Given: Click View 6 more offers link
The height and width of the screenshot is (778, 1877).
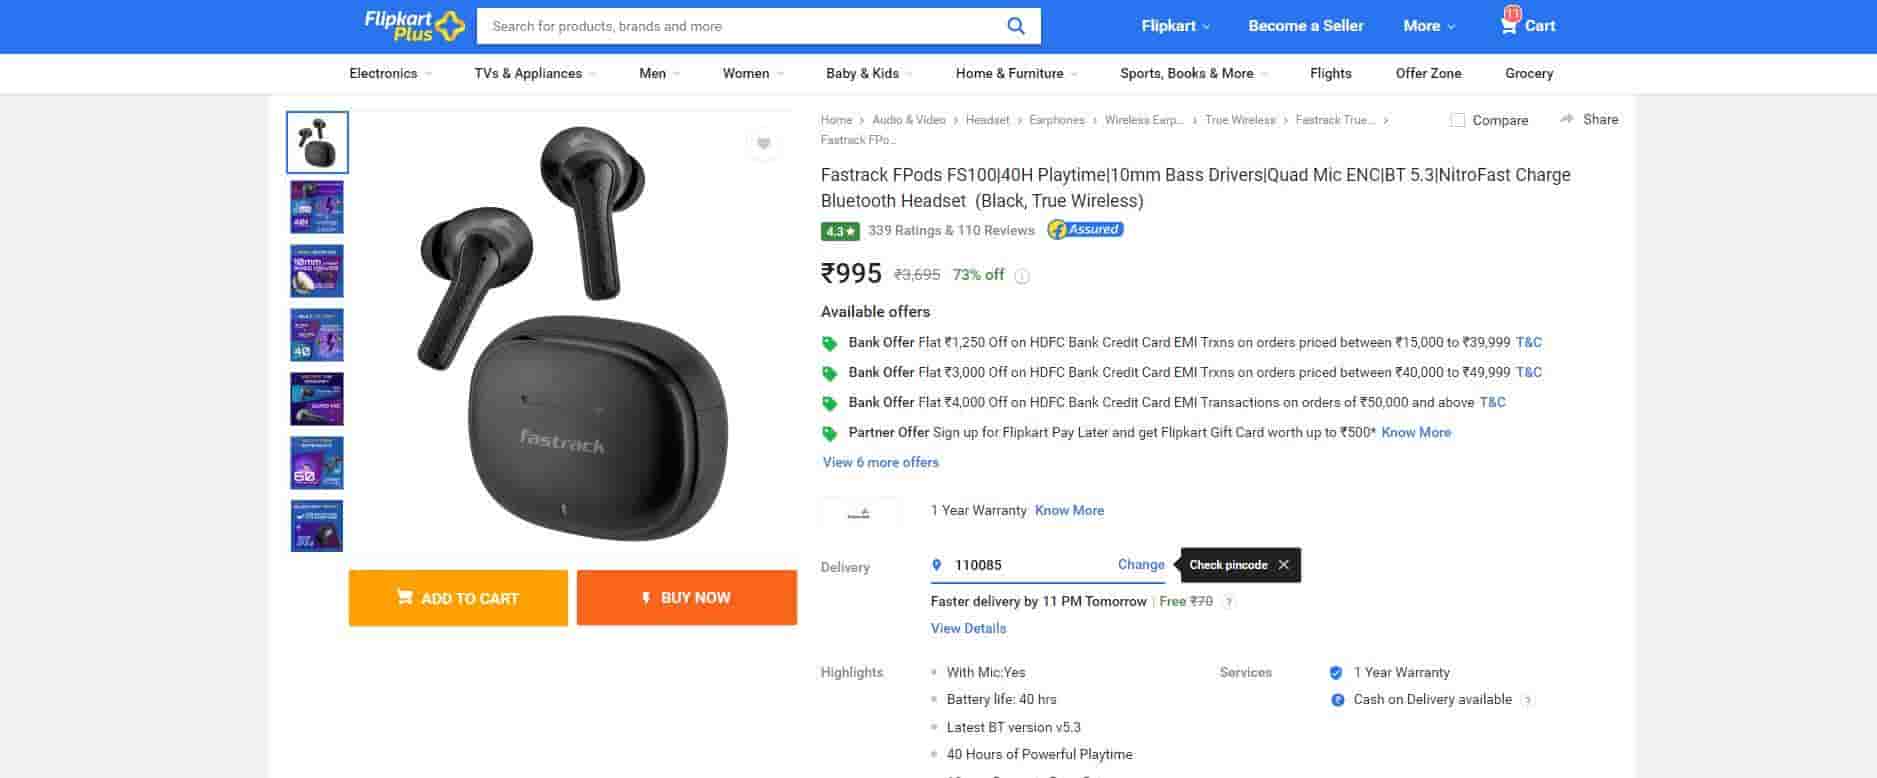Looking at the screenshot, I should pos(880,462).
